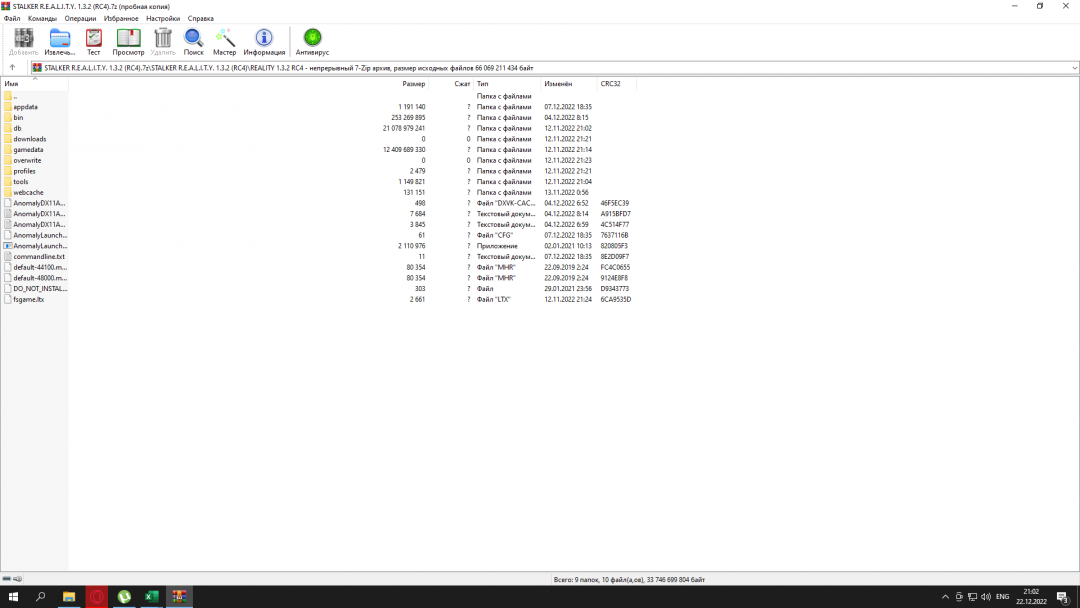This screenshot has height=608, width=1080.
Task: Open the Find (Поиск) magnifier tool
Action: 194,42
